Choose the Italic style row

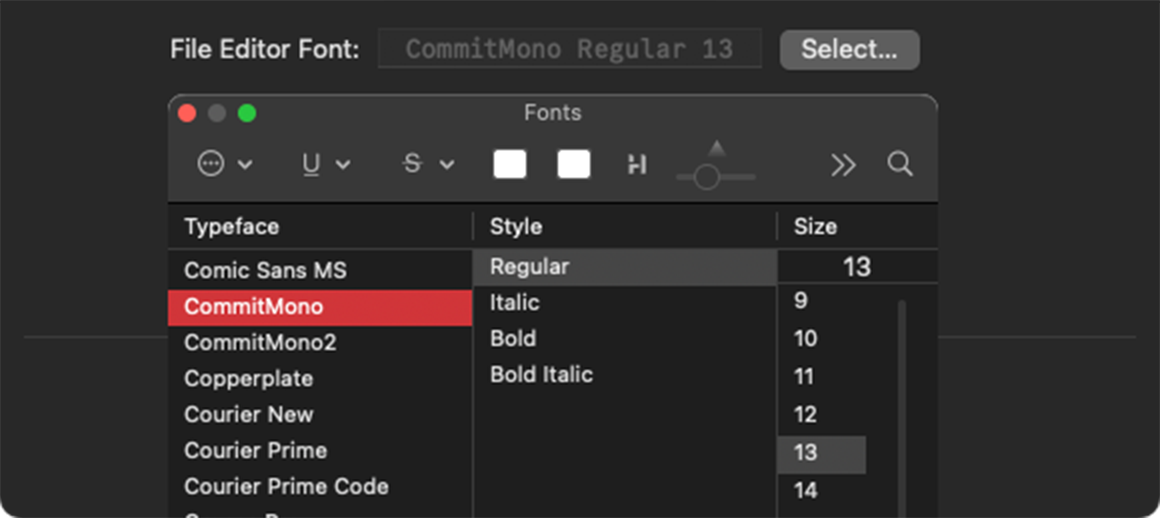tap(625, 303)
